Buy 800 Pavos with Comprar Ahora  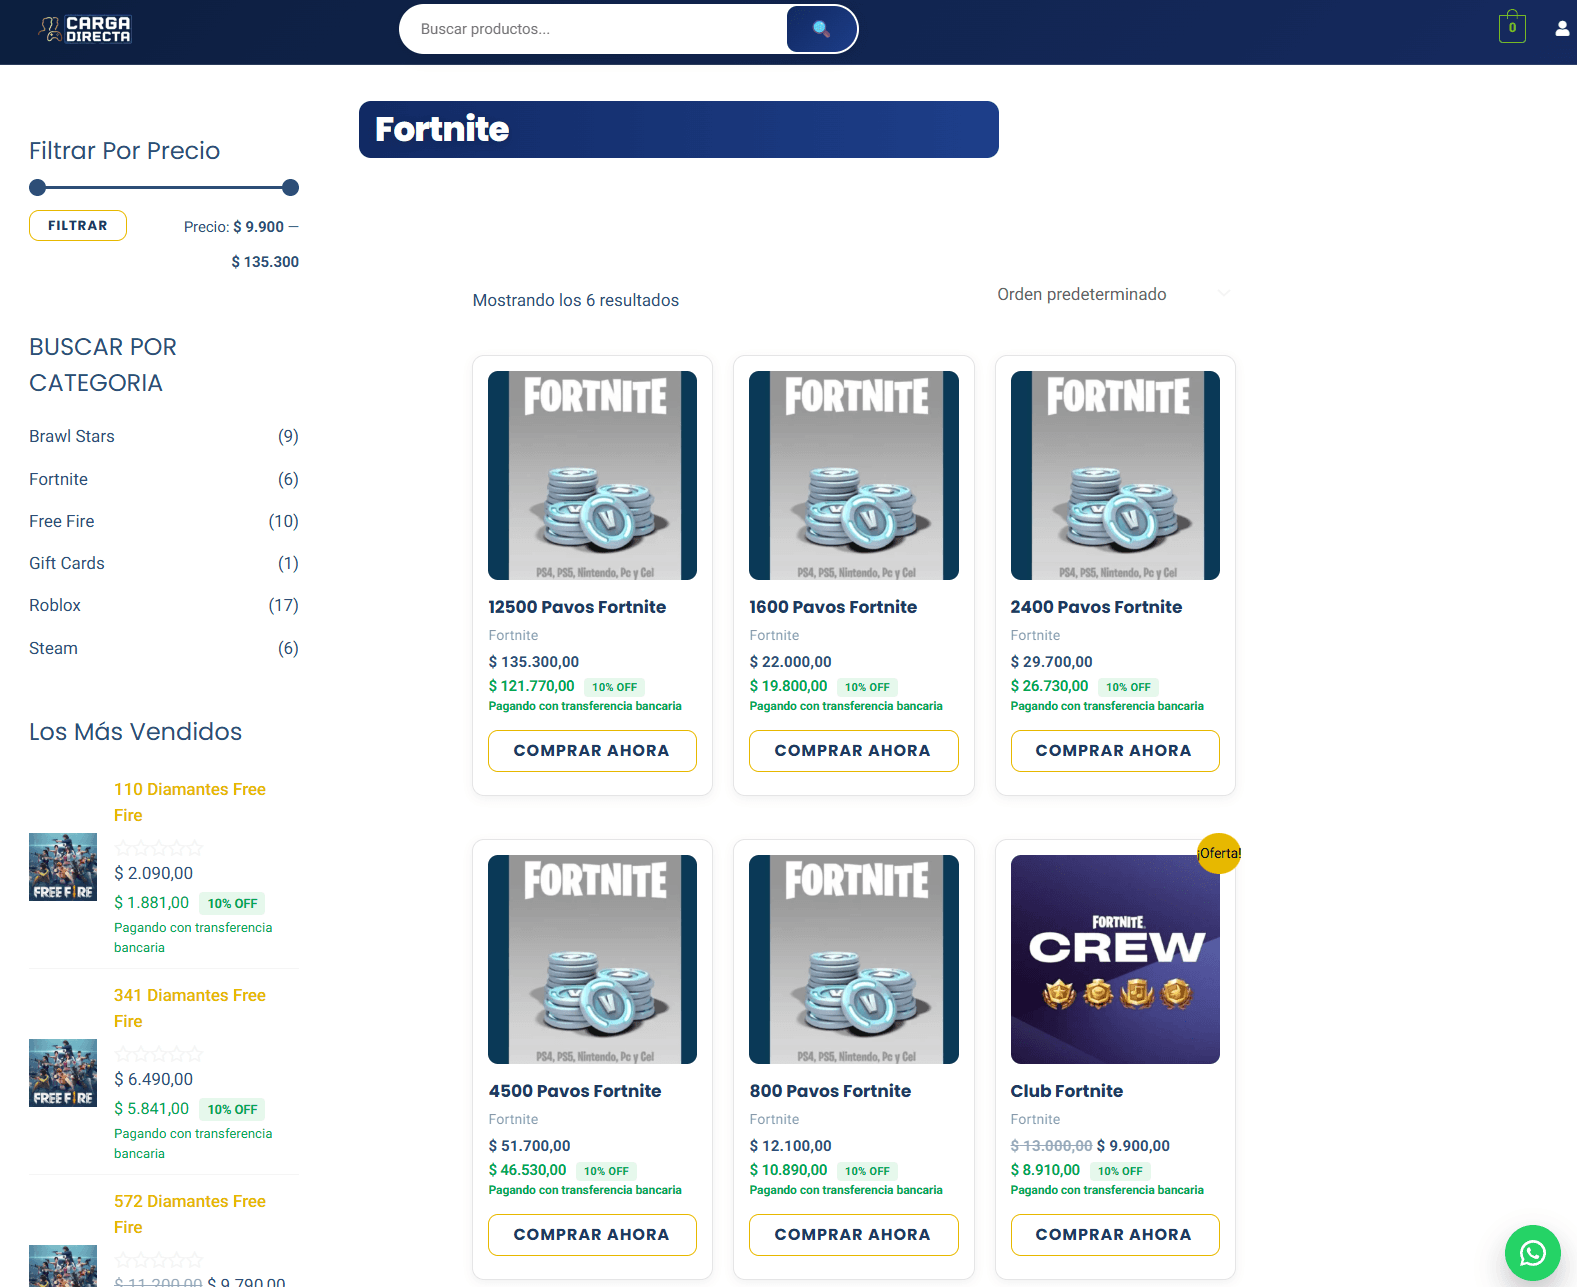[x=853, y=1235]
